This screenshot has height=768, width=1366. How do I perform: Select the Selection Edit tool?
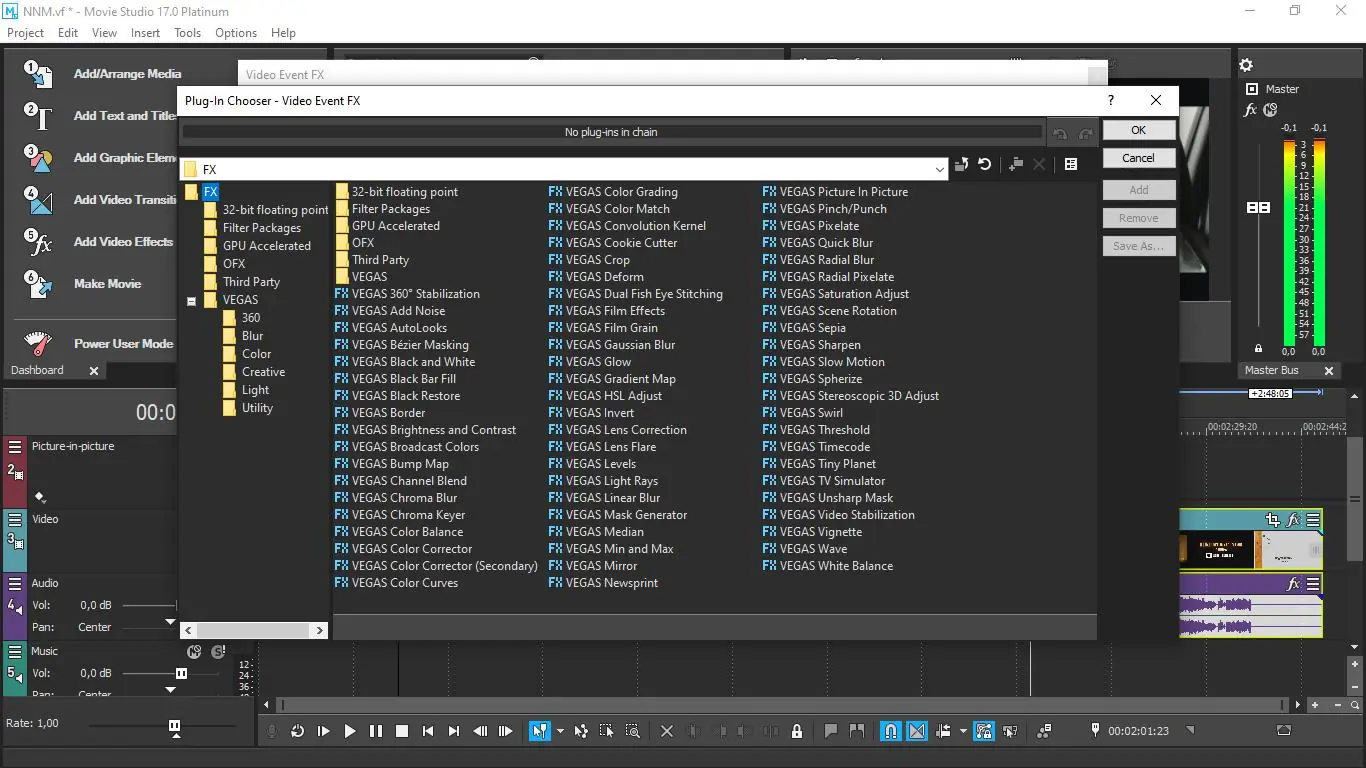607,731
